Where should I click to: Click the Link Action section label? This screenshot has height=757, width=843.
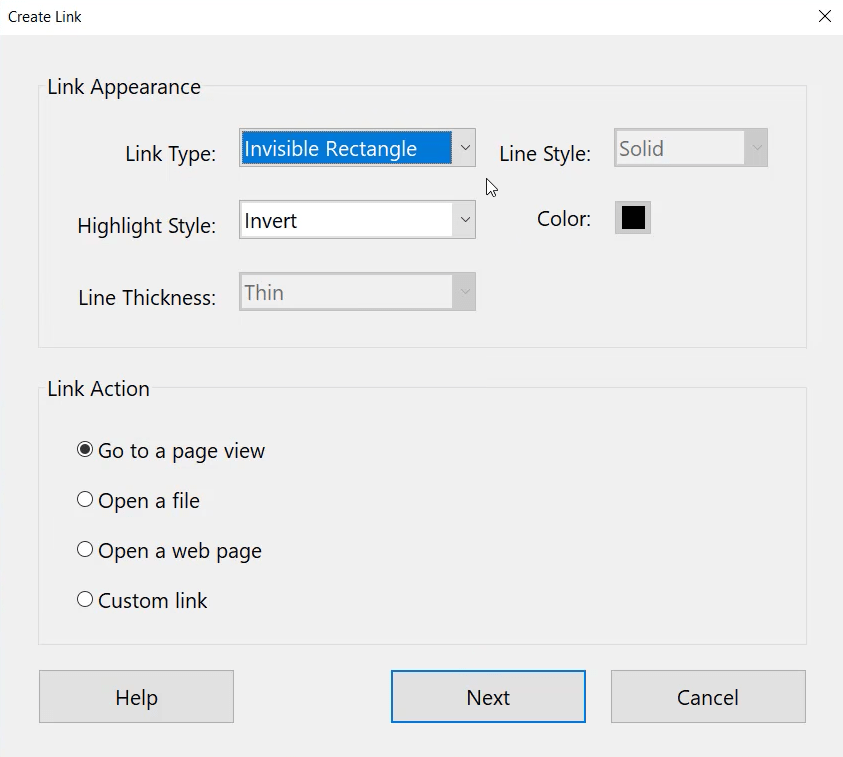[97, 389]
